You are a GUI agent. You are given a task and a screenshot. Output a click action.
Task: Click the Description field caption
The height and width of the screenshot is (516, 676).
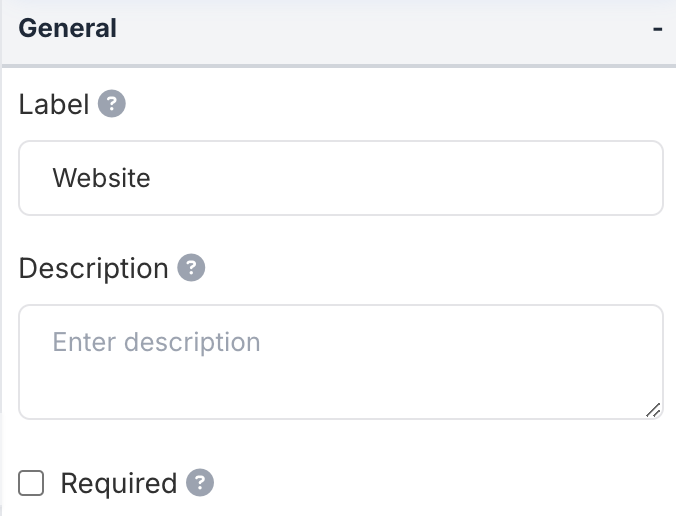[x=94, y=268]
